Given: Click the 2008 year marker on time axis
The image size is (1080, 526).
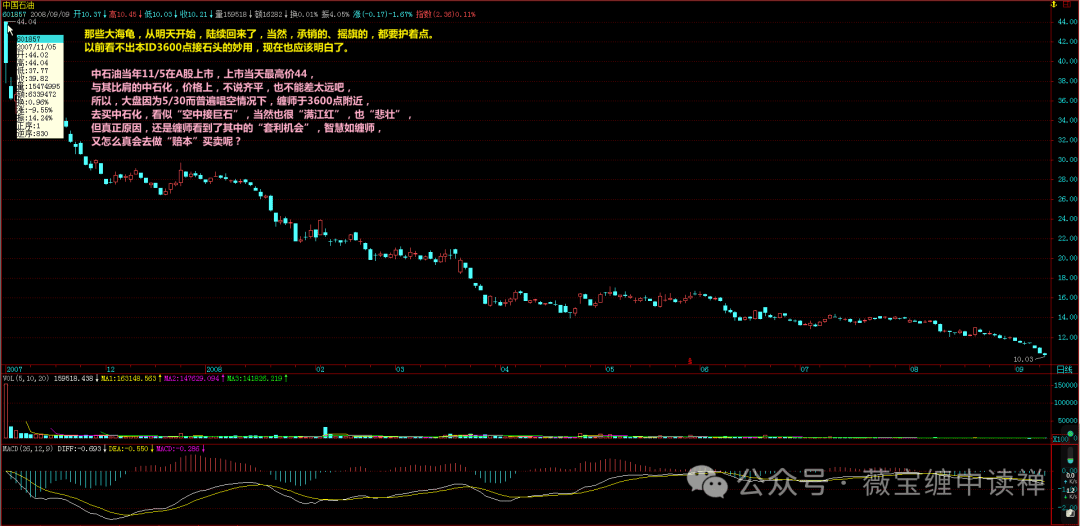Looking at the screenshot, I should 216,370.
